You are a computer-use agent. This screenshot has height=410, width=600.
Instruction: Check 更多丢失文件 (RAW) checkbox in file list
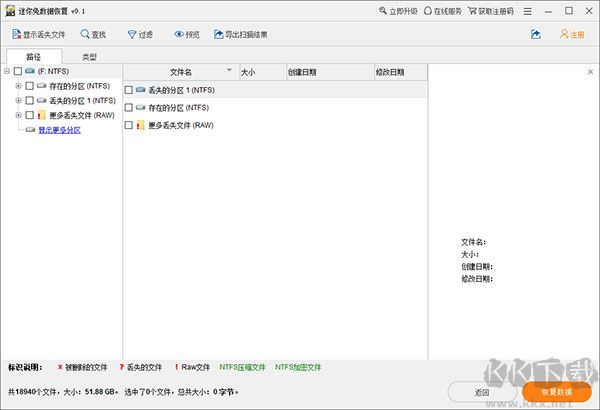point(129,125)
